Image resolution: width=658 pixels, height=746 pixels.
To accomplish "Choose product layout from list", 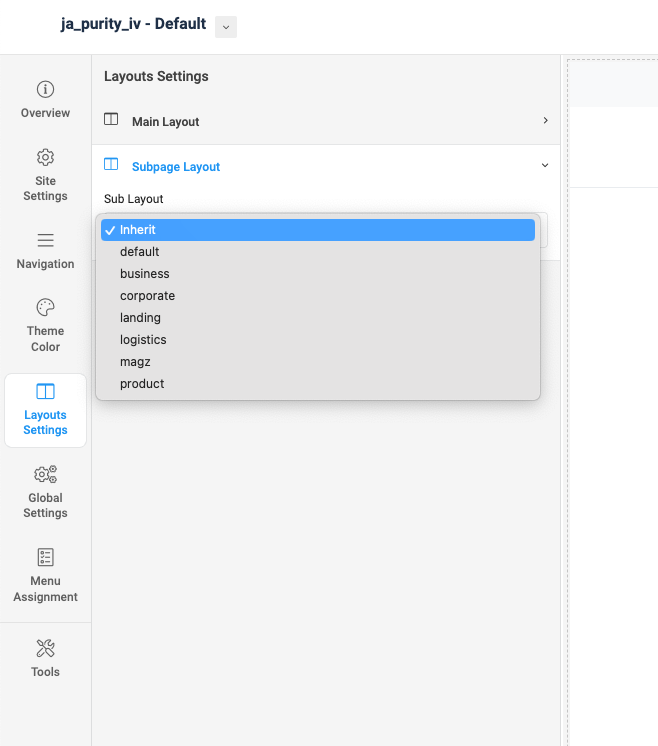I will [x=142, y=384].
